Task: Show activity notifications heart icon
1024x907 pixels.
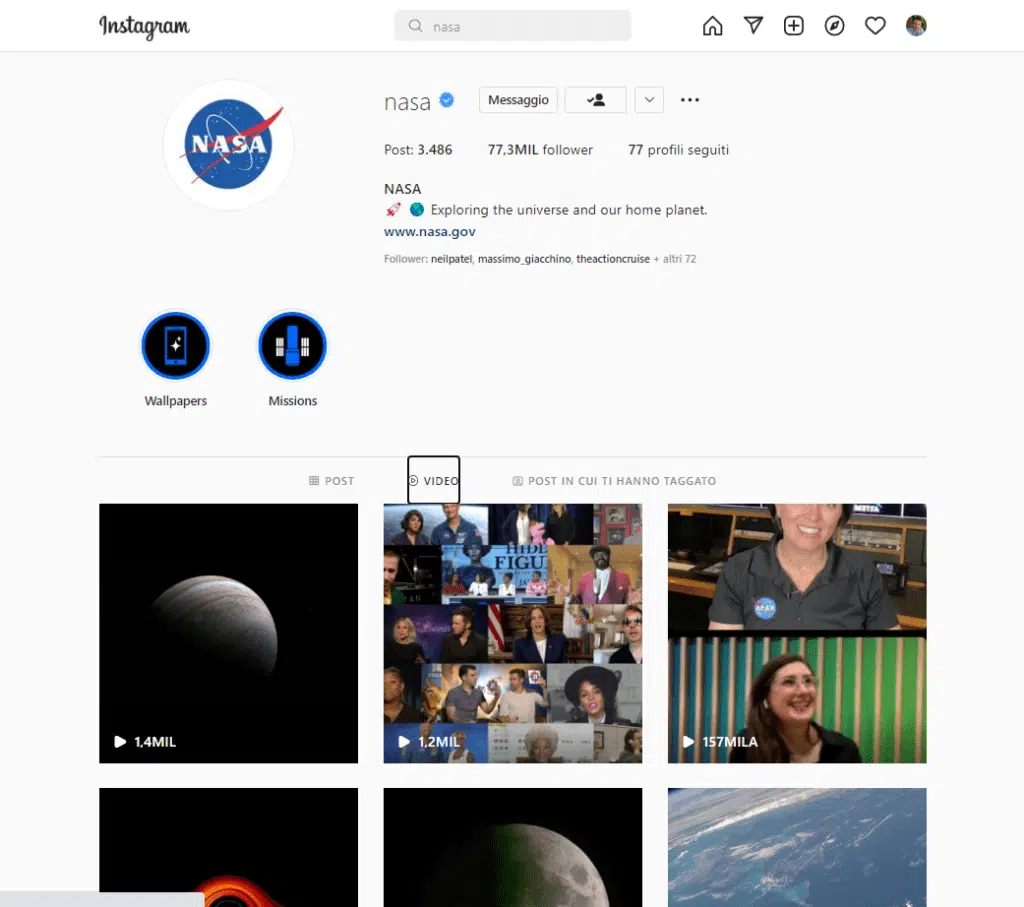Action: (875, 26)
